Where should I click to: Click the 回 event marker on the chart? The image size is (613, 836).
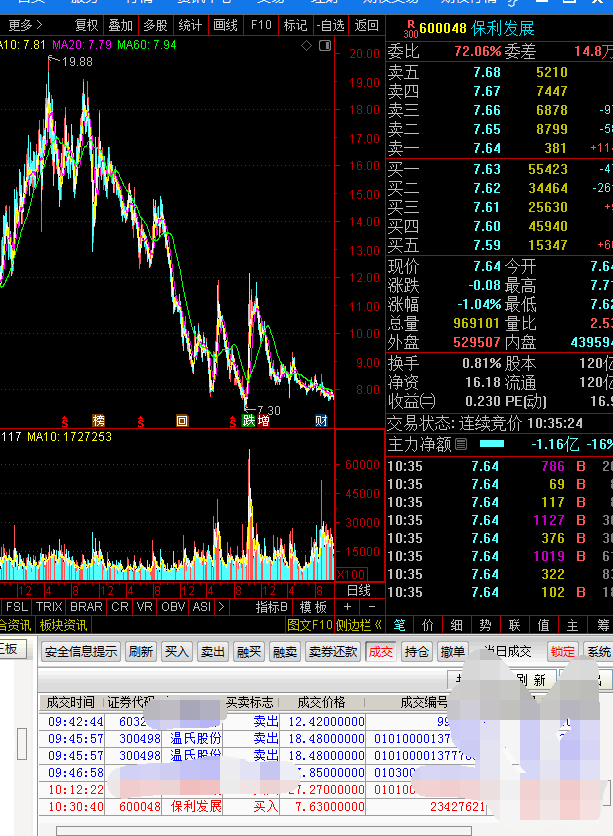(x=182, y=421)
